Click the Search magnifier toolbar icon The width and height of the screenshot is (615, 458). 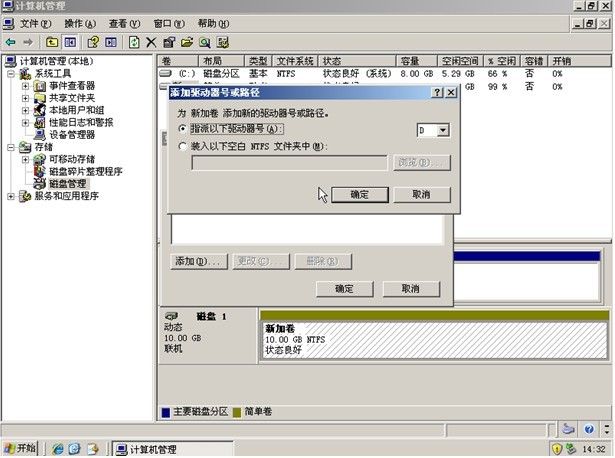point(205,42)
